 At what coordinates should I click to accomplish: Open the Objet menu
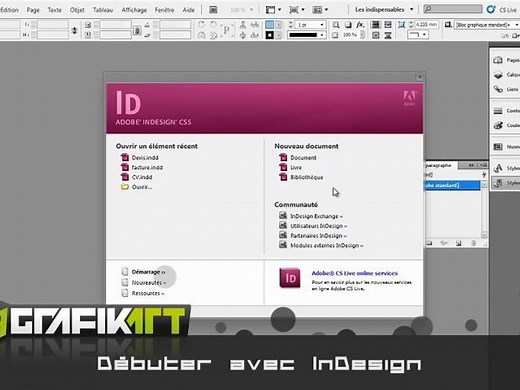tap(77, 10)
